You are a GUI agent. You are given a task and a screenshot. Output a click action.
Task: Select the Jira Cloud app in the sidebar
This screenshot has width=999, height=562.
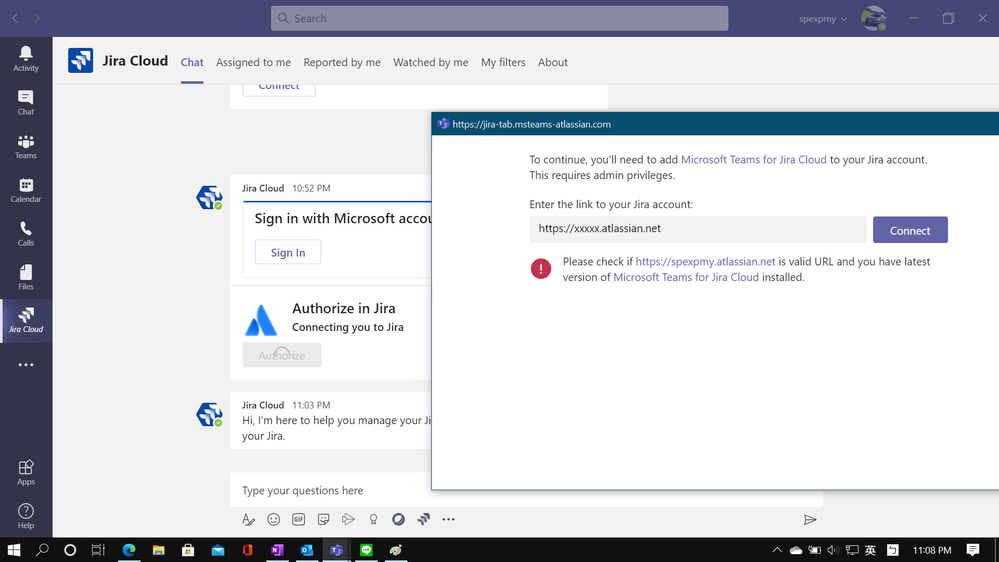pos(25,321)
